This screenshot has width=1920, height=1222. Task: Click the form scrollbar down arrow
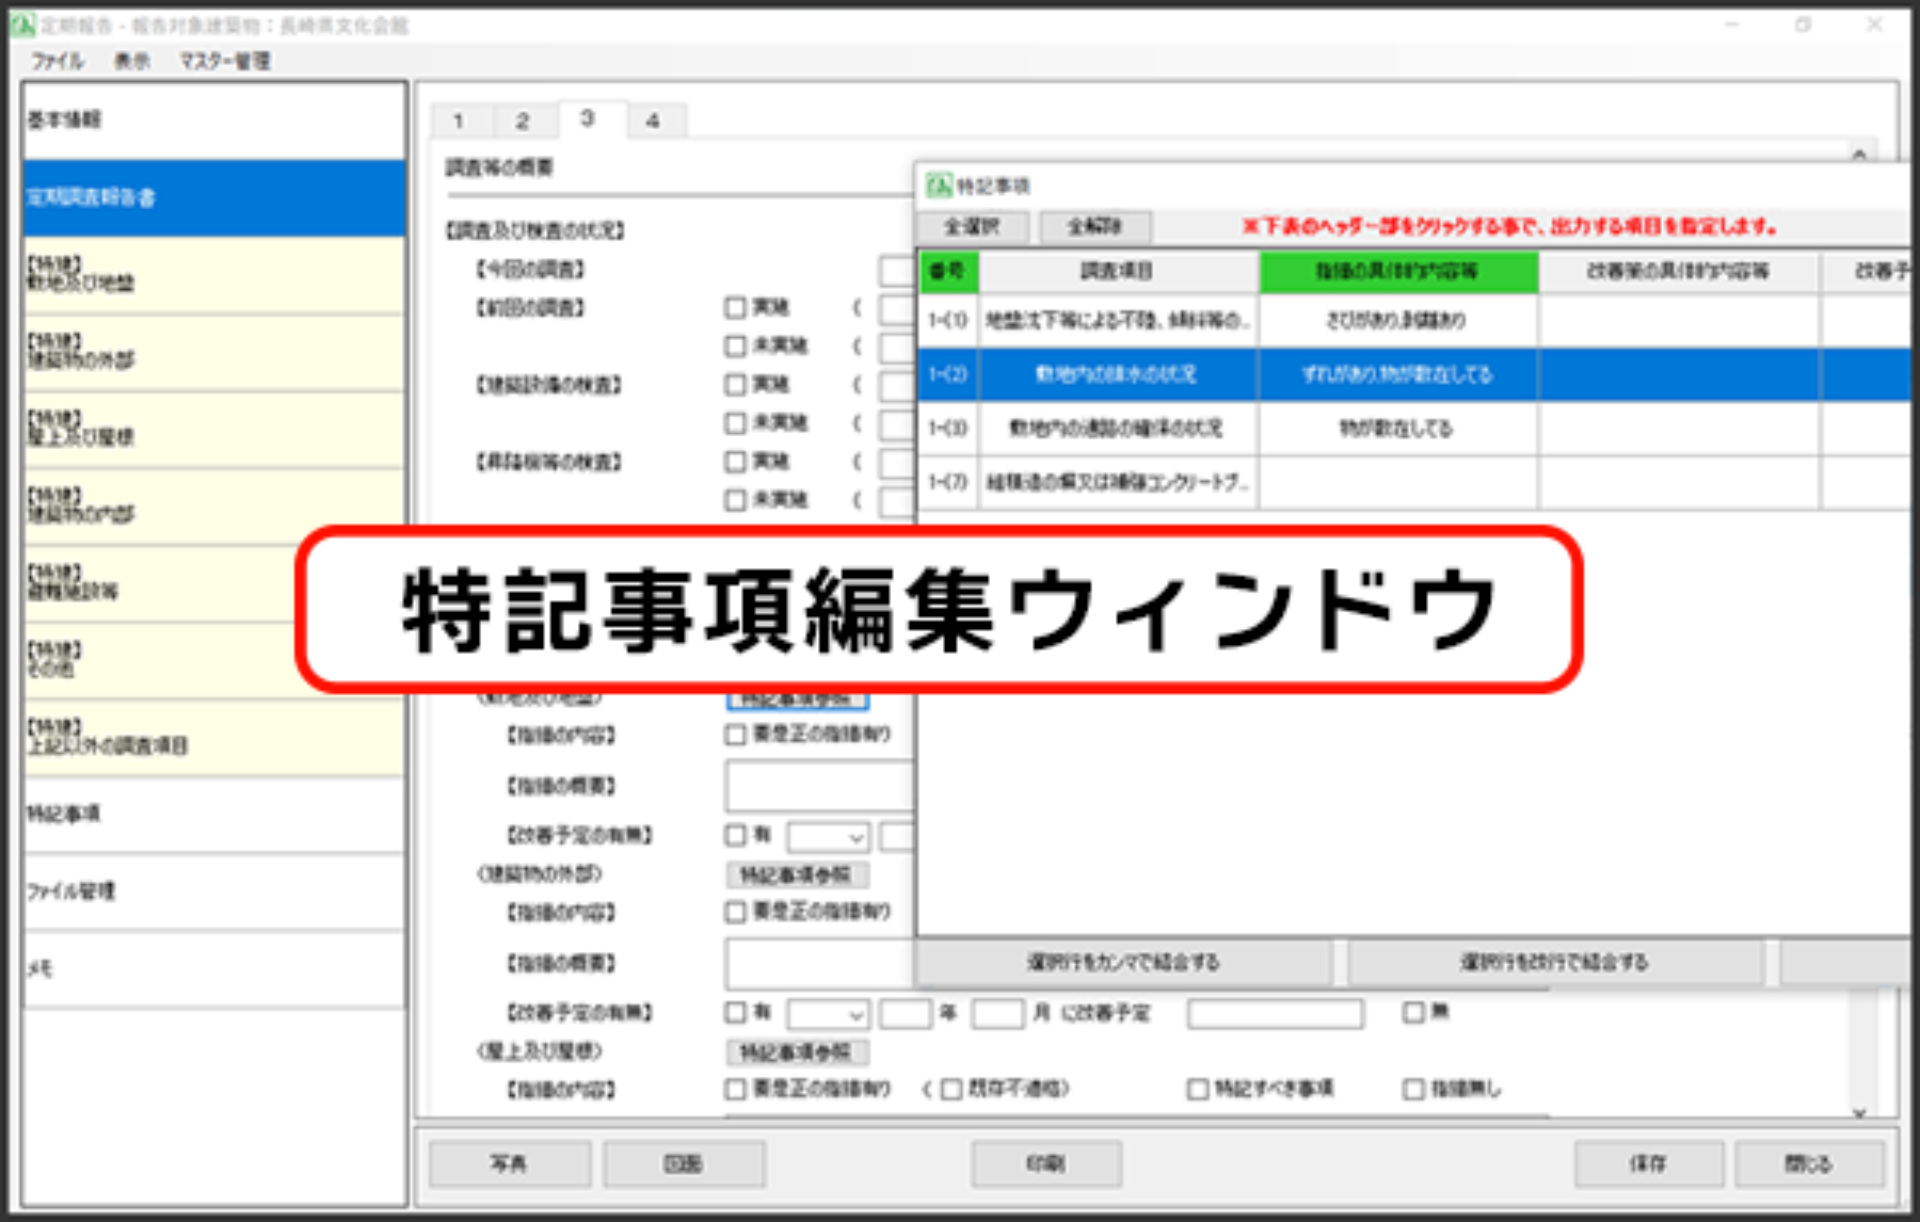(1859, 1112)
